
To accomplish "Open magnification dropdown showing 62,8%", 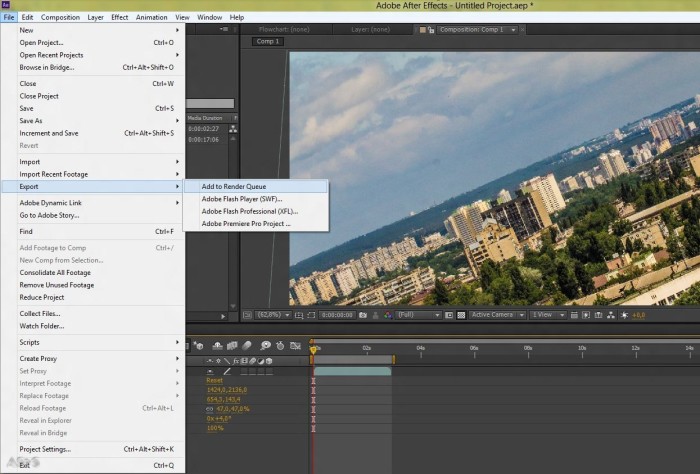I will pyautogui.click(x=274, y=315).
